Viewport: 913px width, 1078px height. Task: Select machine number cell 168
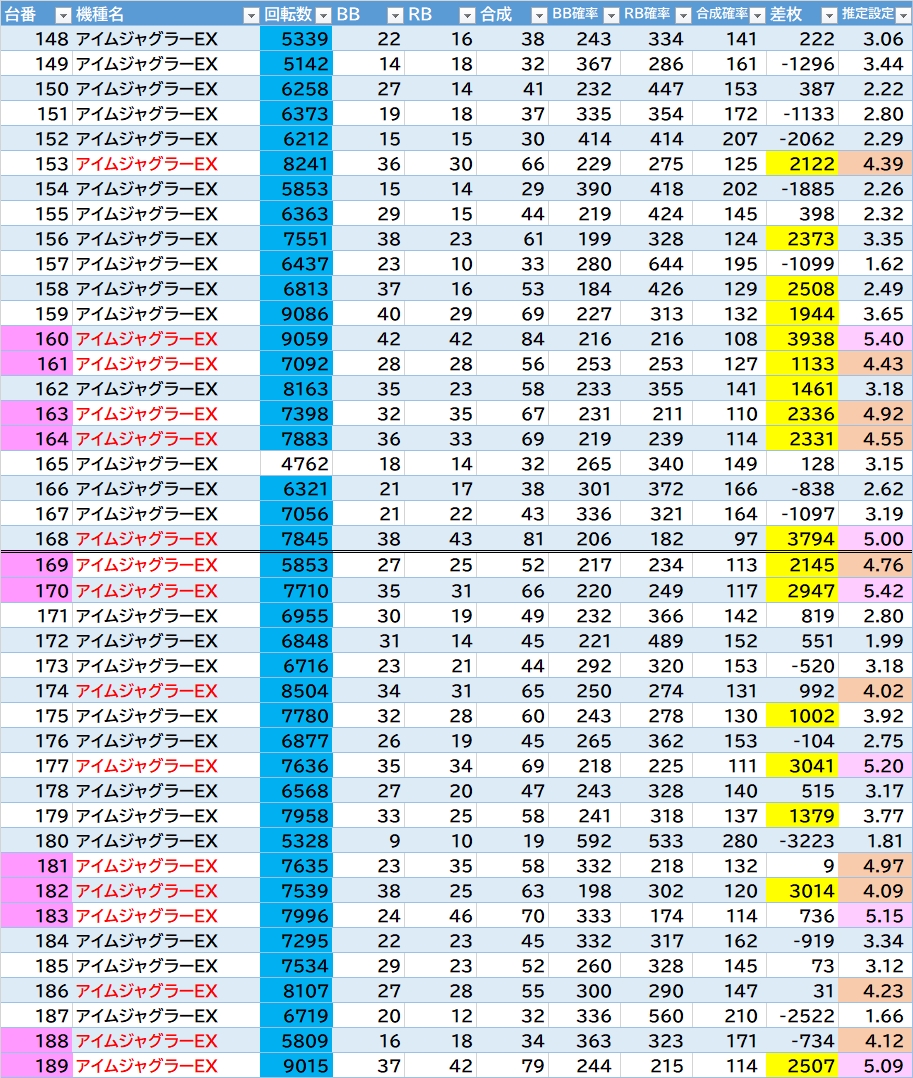(x=36, y=539)
